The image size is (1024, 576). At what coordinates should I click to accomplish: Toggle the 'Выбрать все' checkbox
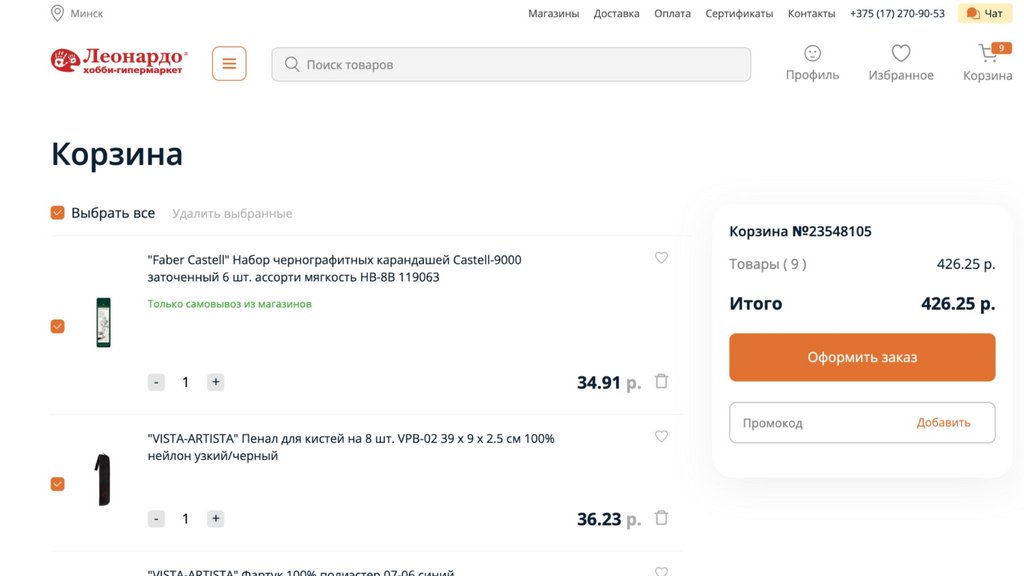point(58,213)
